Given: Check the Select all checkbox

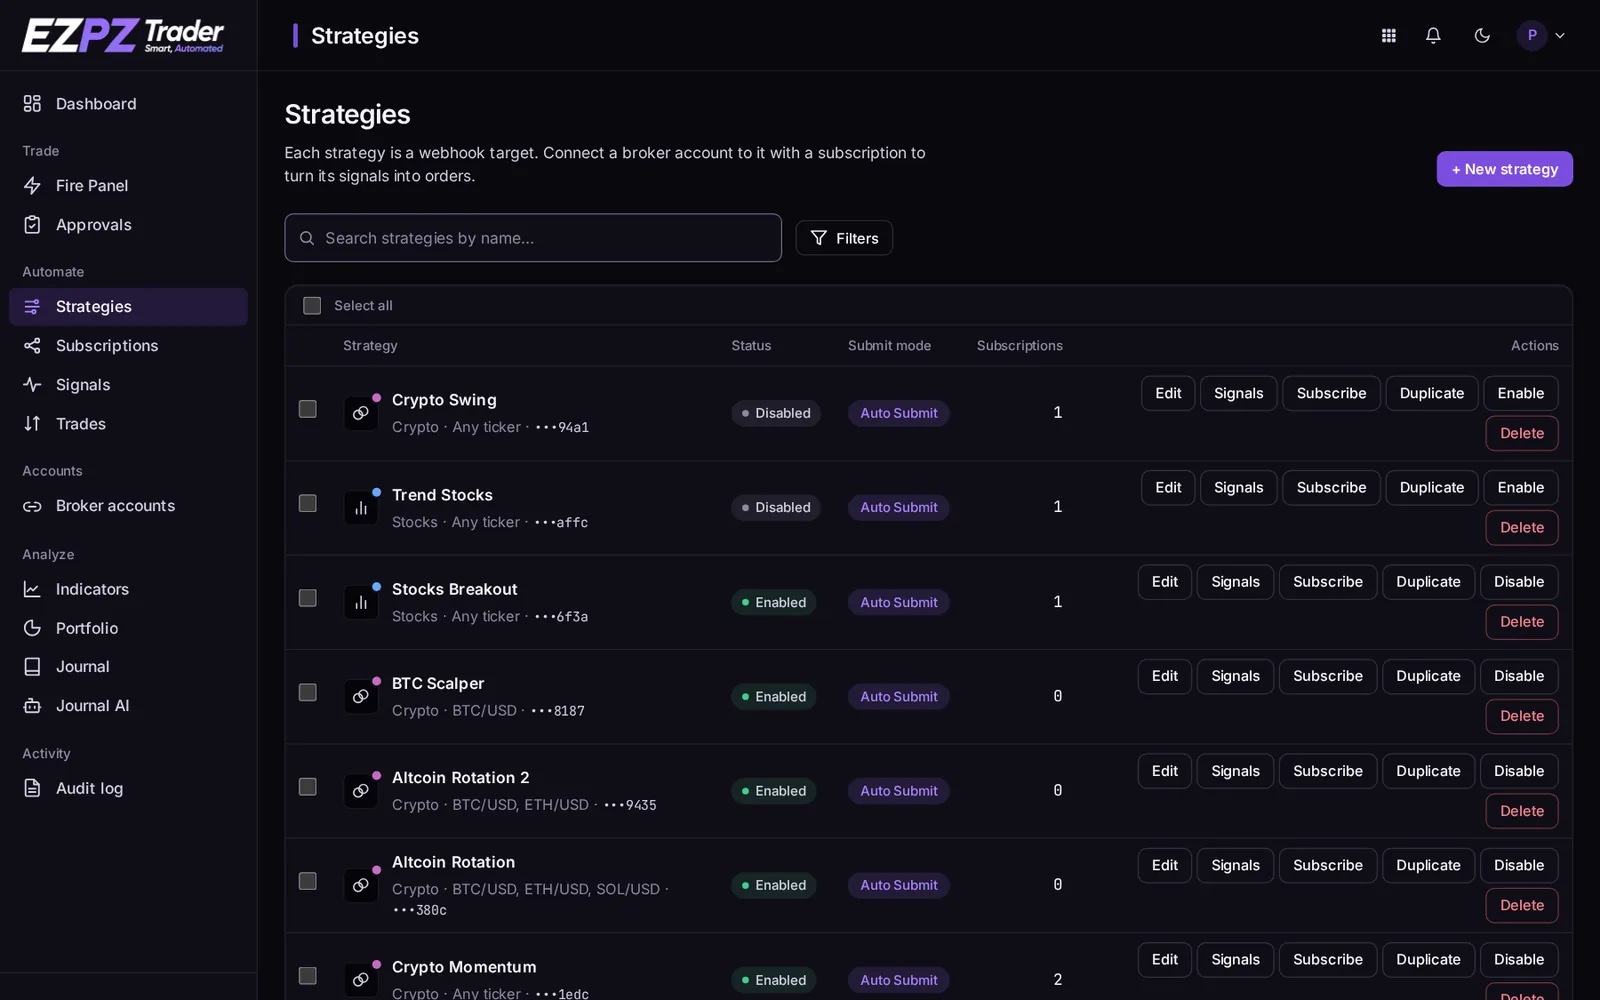Looking at the screenshot, I should point(312,306).
